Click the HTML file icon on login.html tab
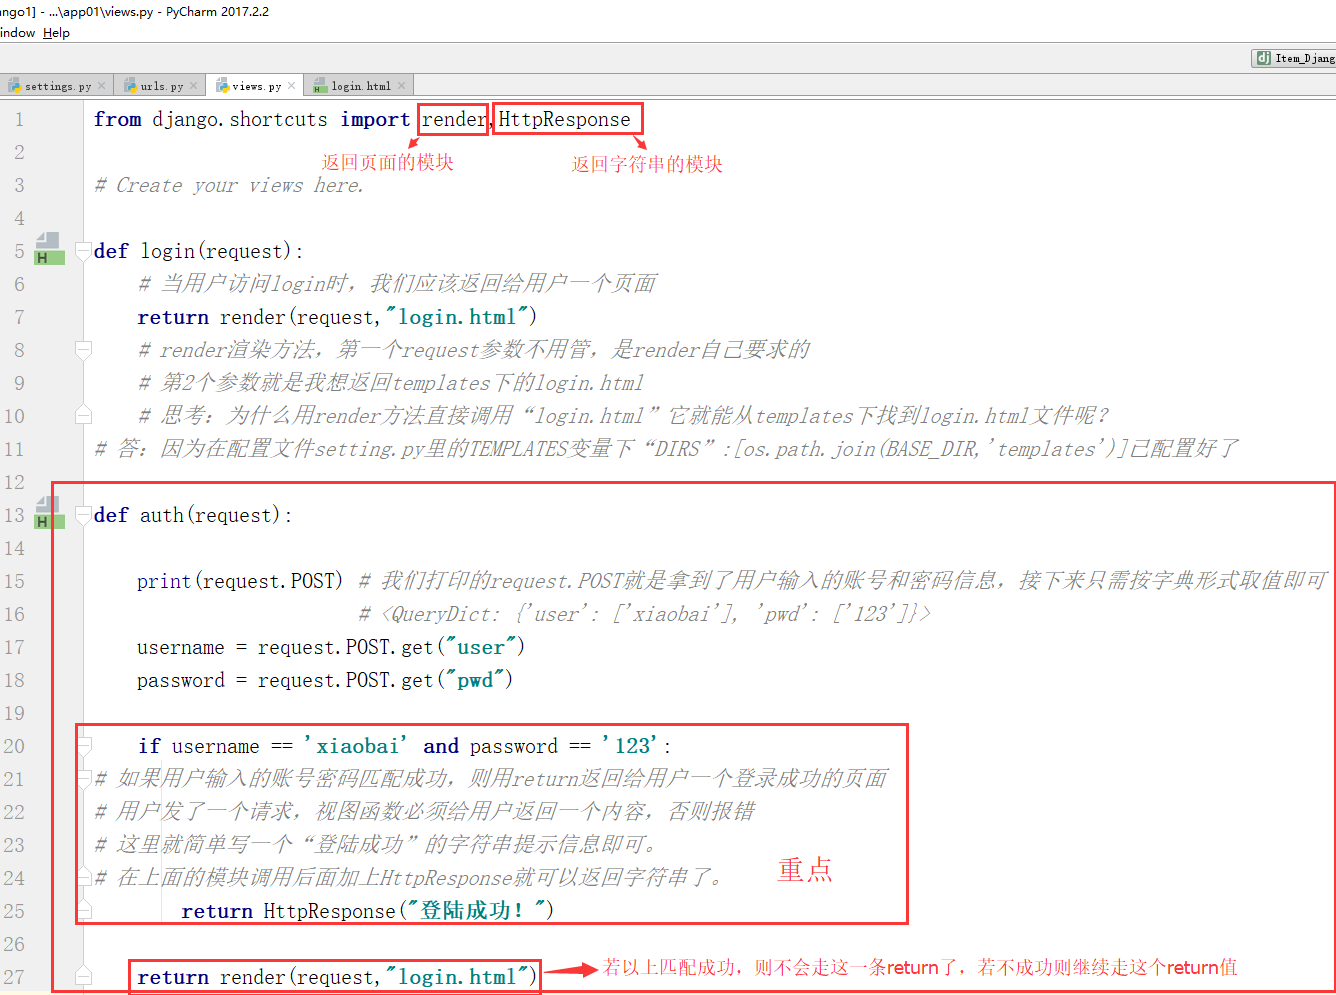1336x995 pixels. click(320, 86)
